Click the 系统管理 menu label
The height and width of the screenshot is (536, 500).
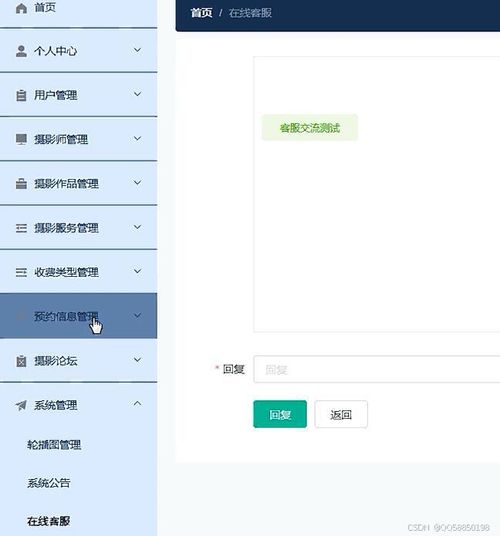click(x=55, y=405)
